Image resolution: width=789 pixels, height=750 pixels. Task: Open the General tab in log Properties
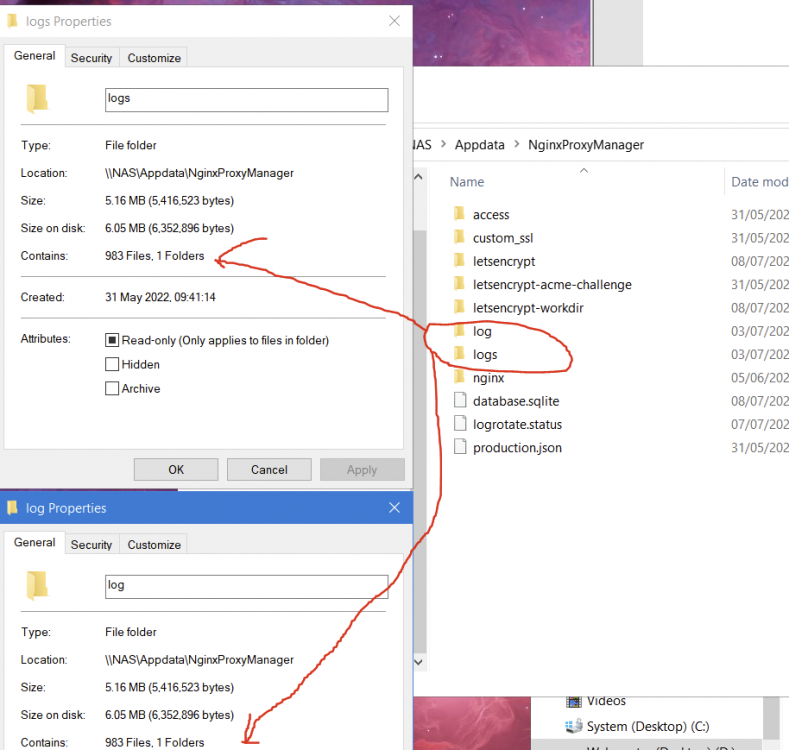[x=34, y=543]
